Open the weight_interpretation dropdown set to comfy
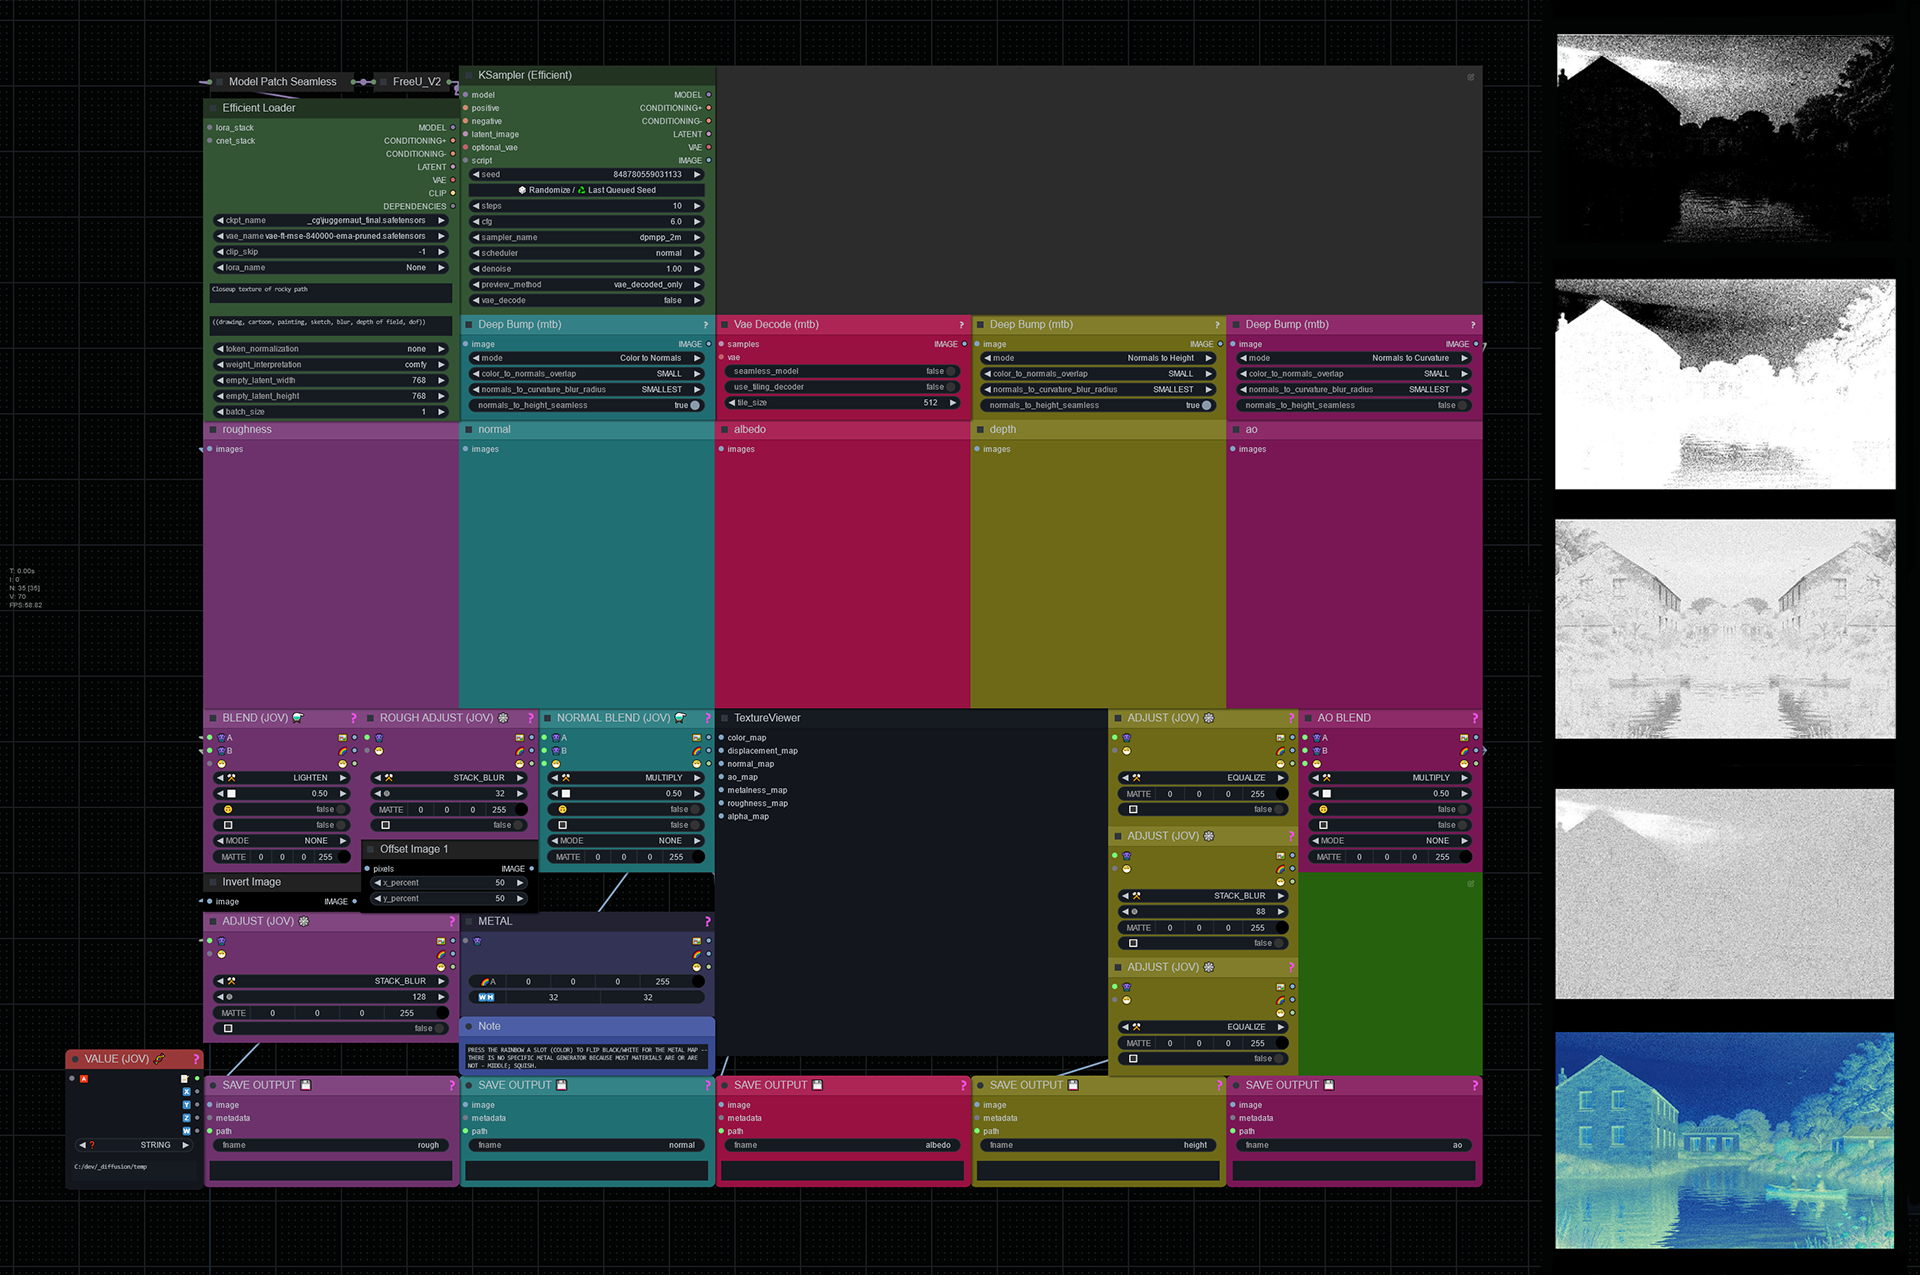Image resolution: width=1920 pixels, height=1275 pixels. tap(331, 365)
